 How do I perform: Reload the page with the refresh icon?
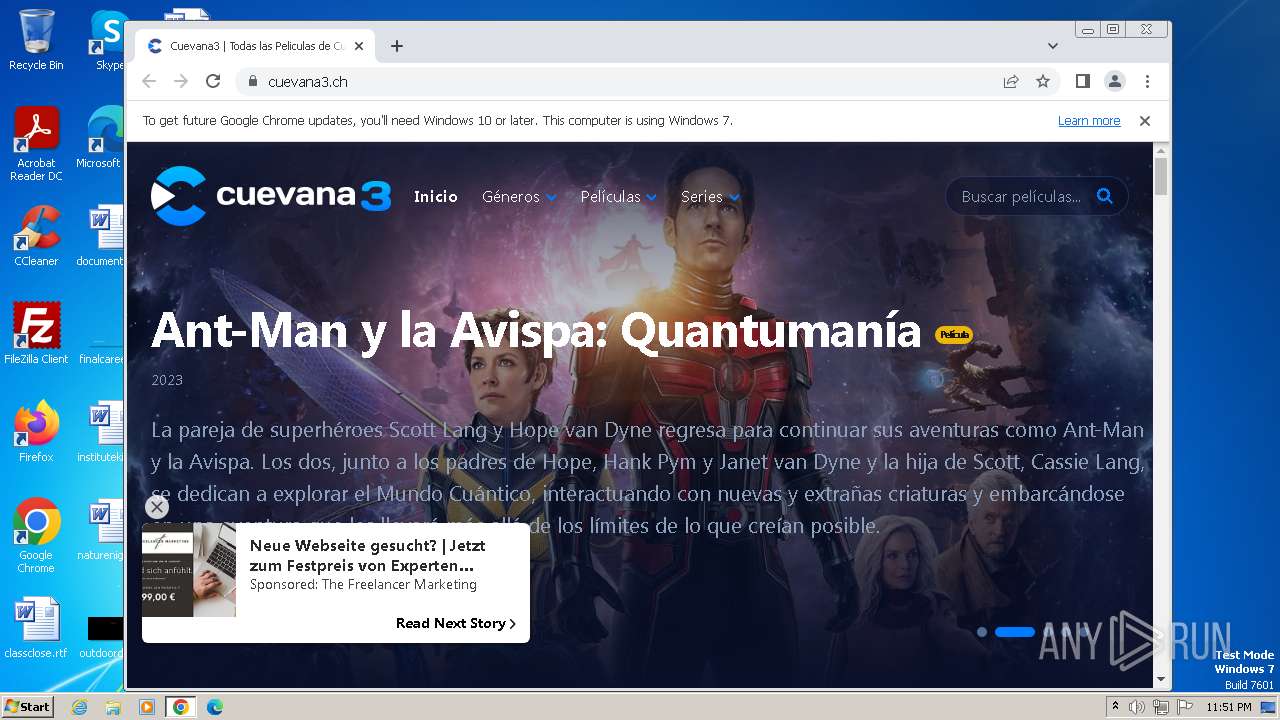click(213, 81)
